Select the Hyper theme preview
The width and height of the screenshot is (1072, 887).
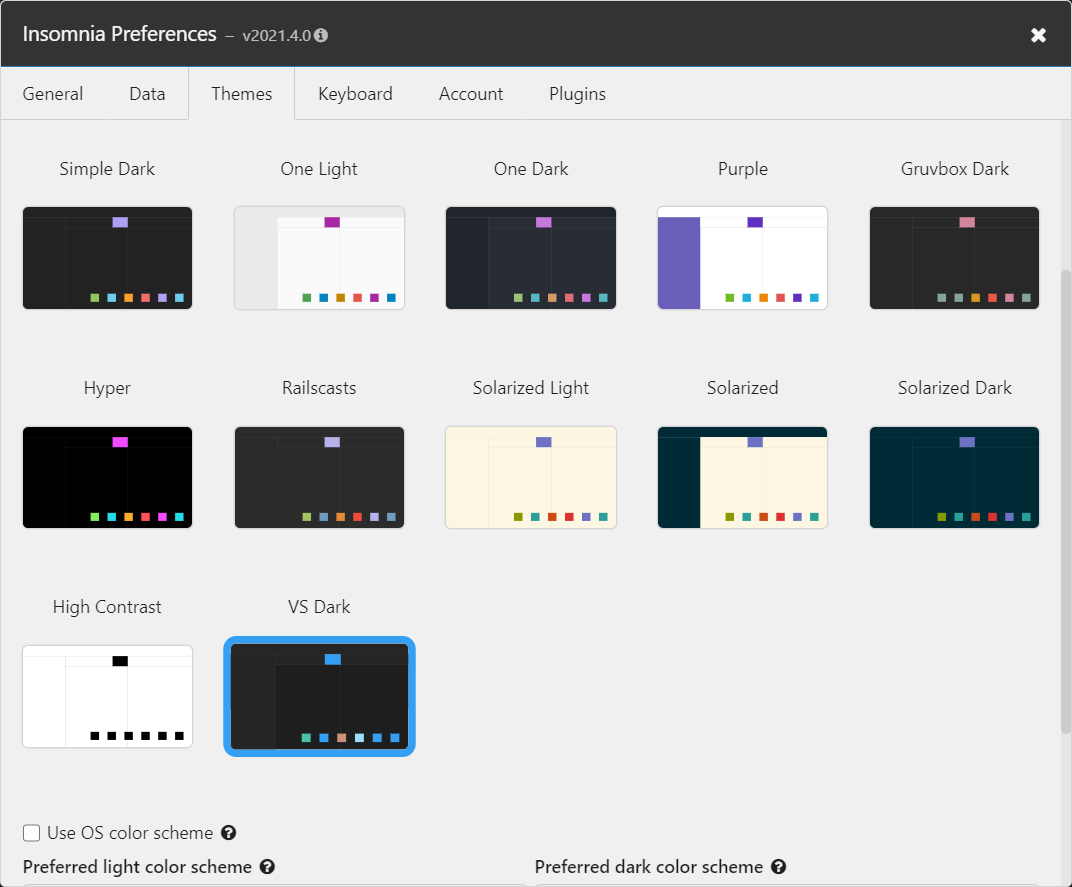click(107, 477)
